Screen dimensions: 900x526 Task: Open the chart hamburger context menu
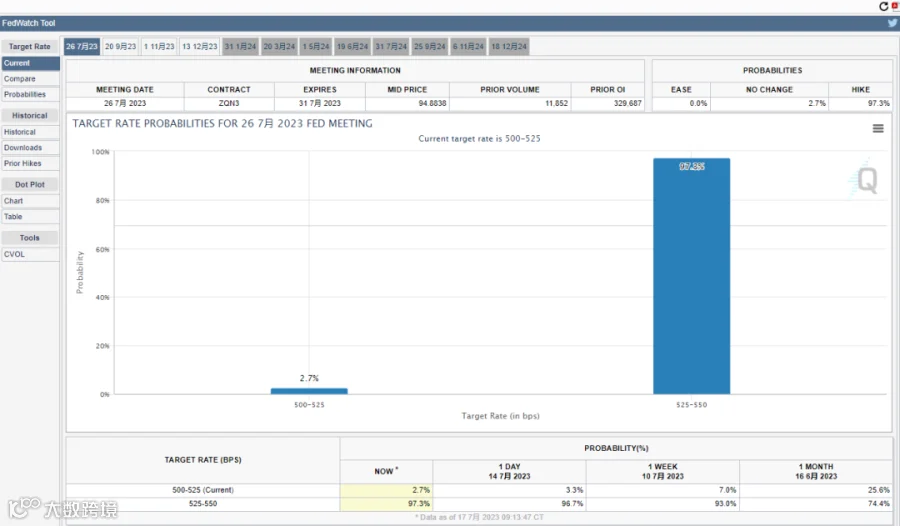click(x=878, y=129)
